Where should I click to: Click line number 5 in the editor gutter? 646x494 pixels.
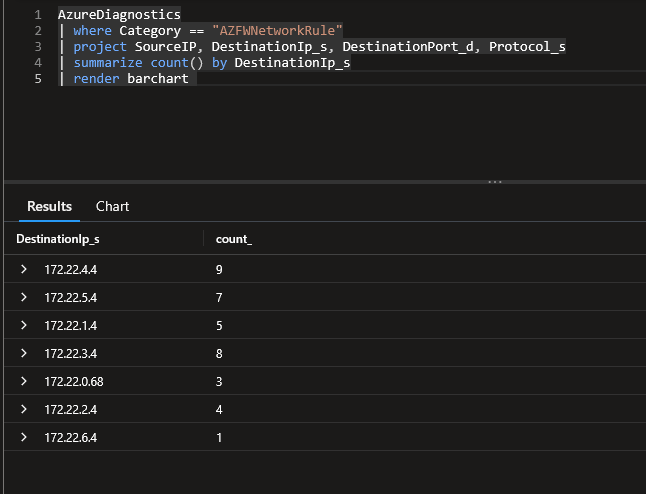(x=37, y=78)
